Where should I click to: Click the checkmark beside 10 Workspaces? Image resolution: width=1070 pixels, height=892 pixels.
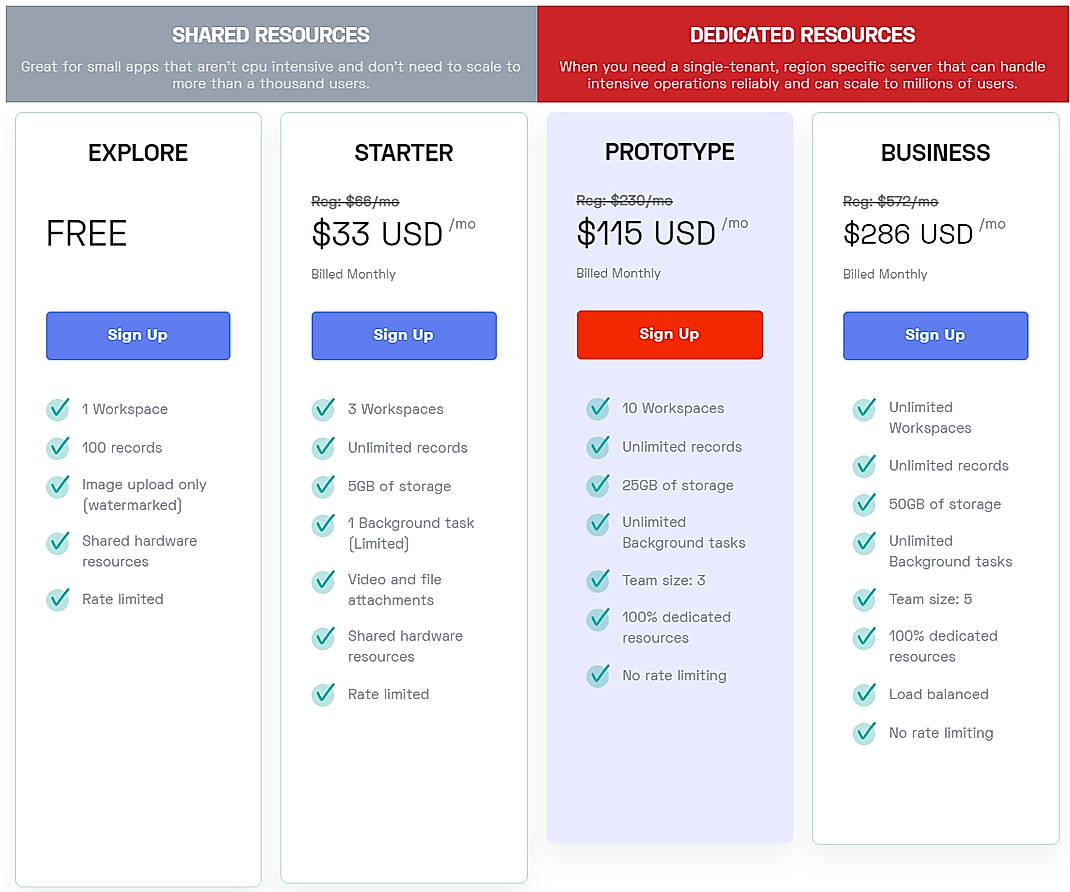(598, 408)
